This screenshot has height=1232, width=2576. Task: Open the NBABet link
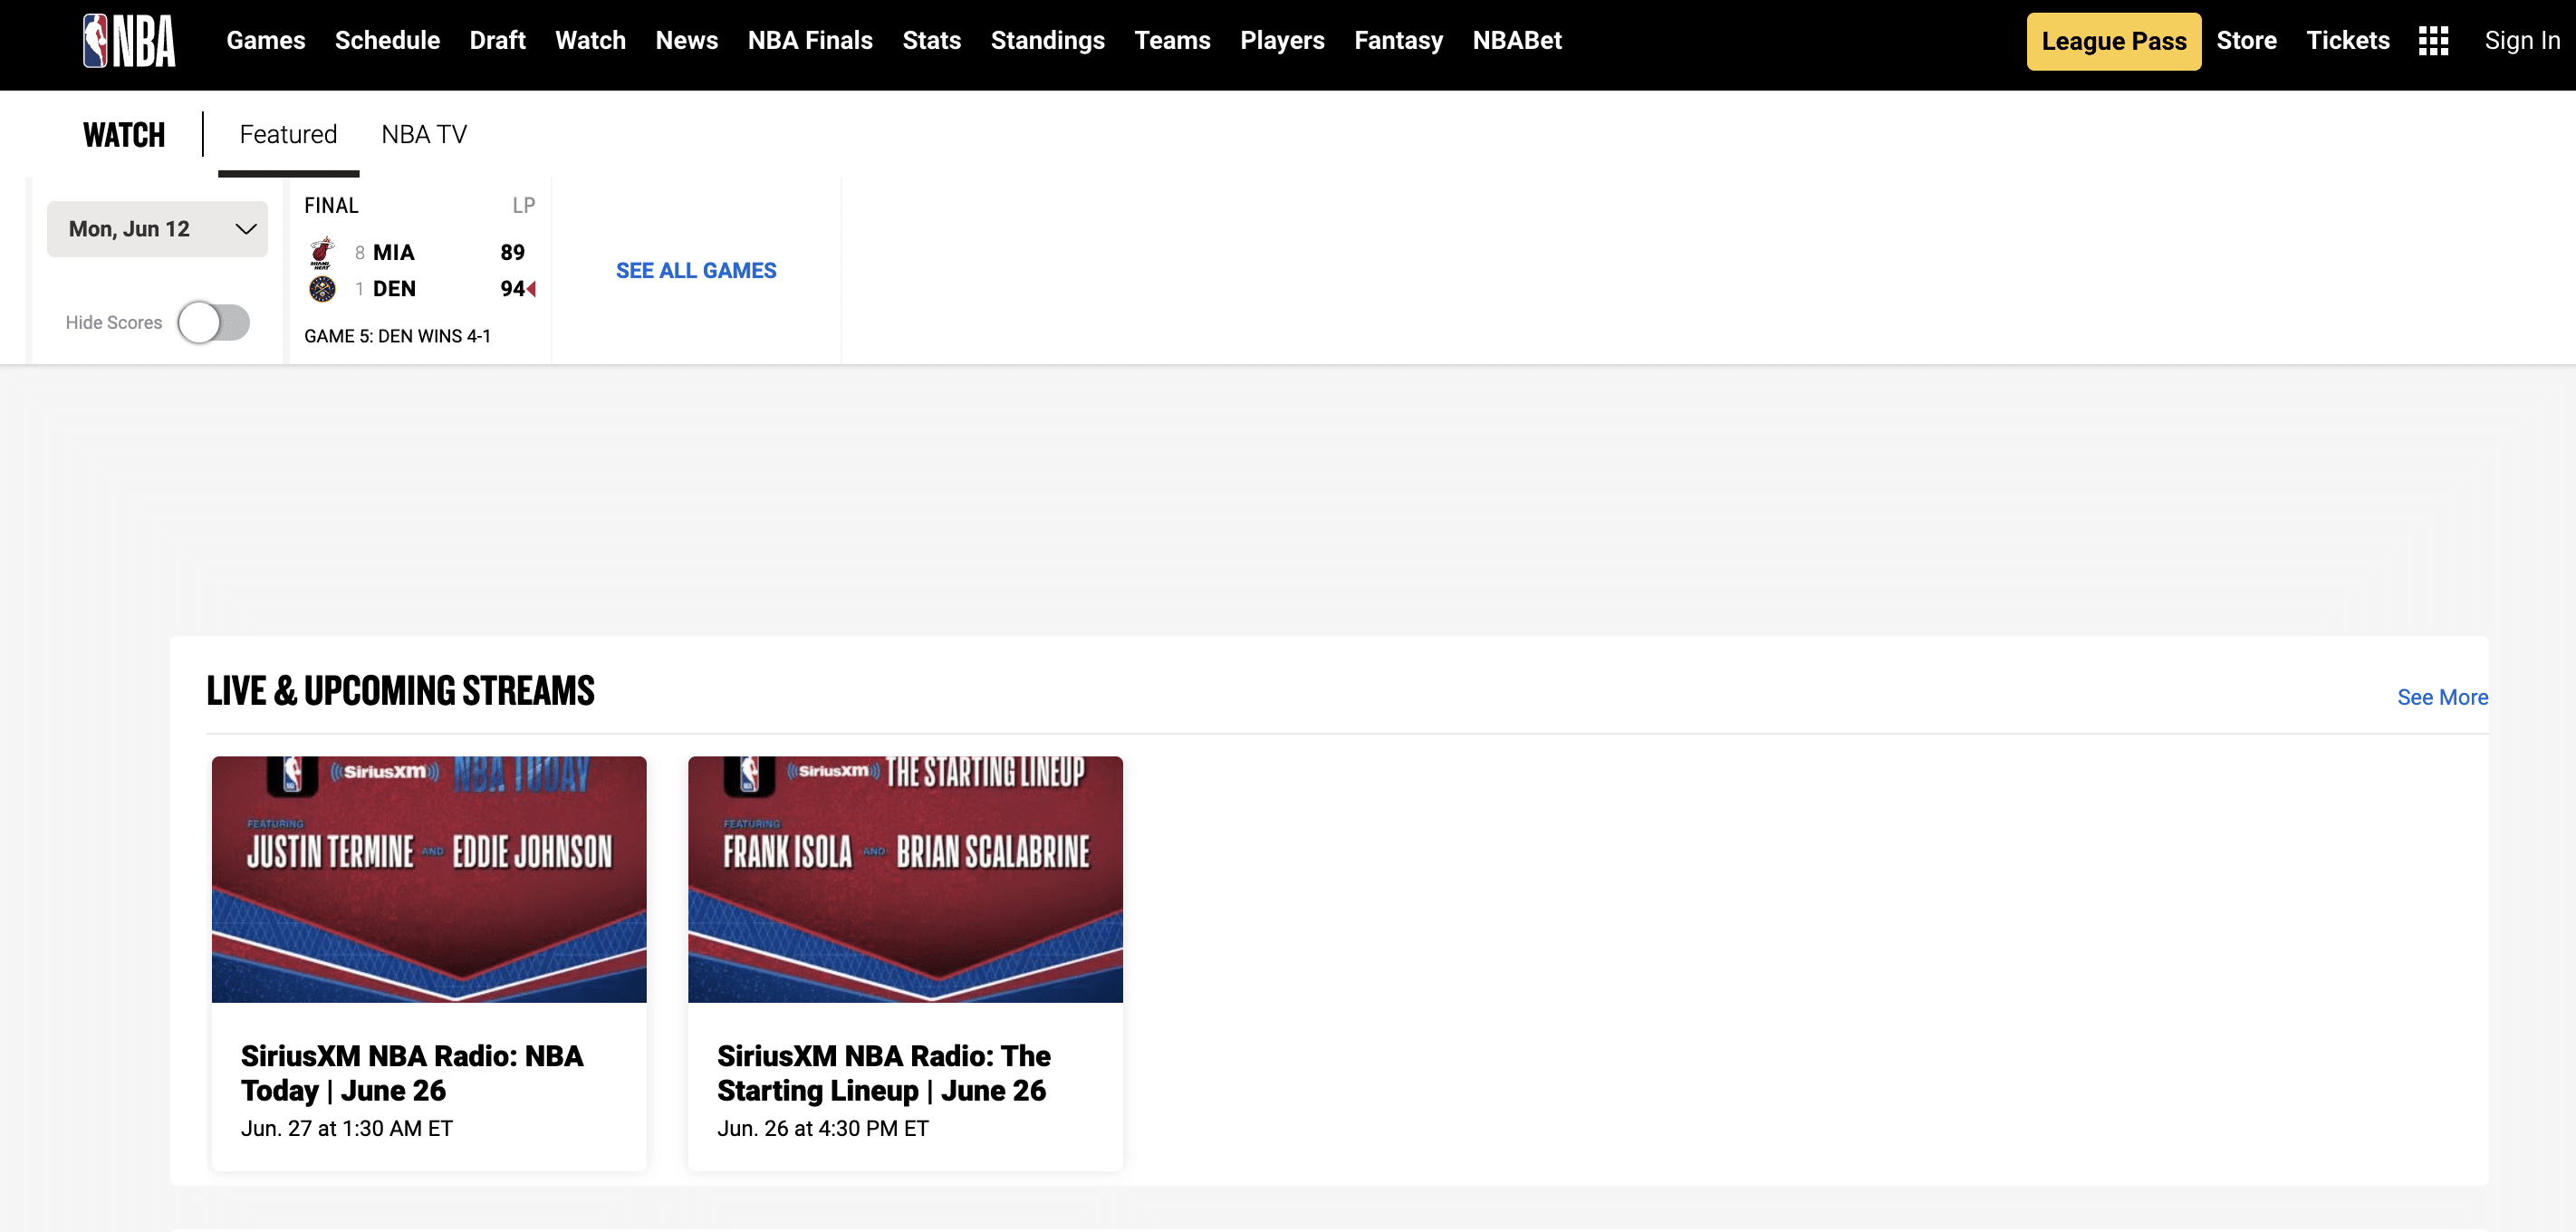1517,41
